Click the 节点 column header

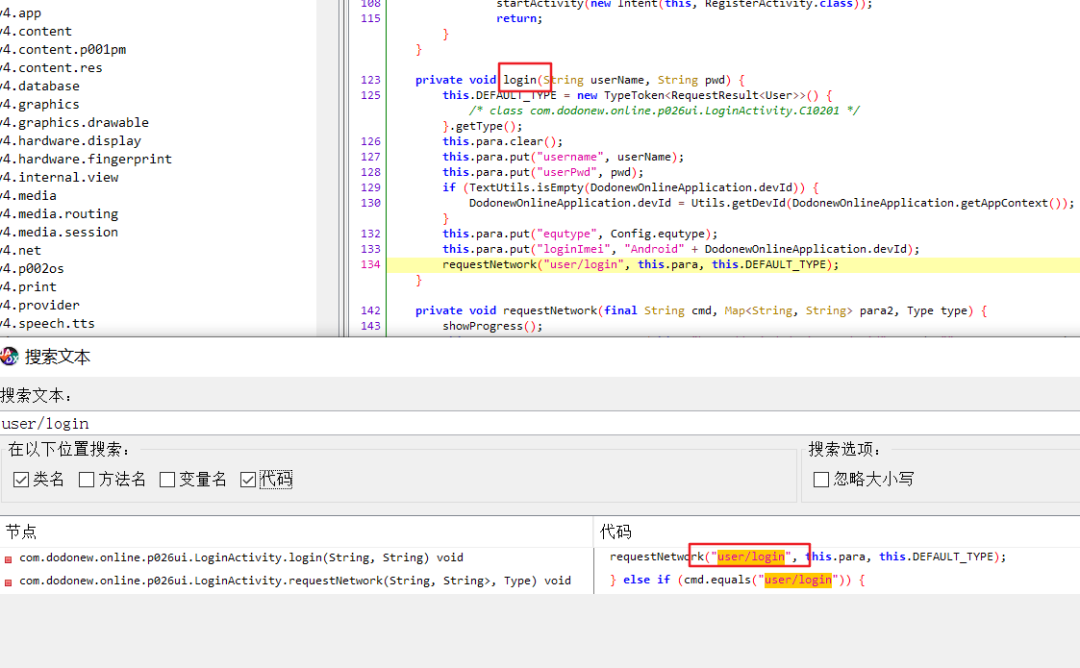point(20,531)
